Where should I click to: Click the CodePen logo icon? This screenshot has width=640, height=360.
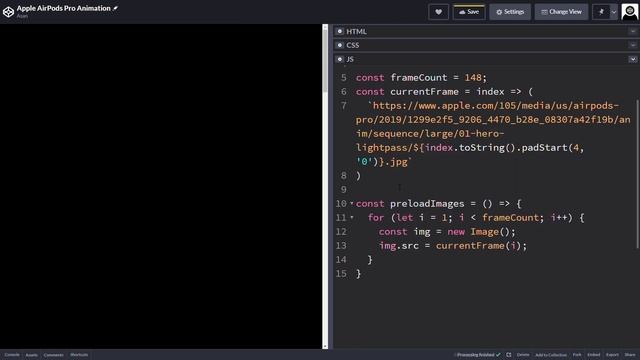point(8,11)
